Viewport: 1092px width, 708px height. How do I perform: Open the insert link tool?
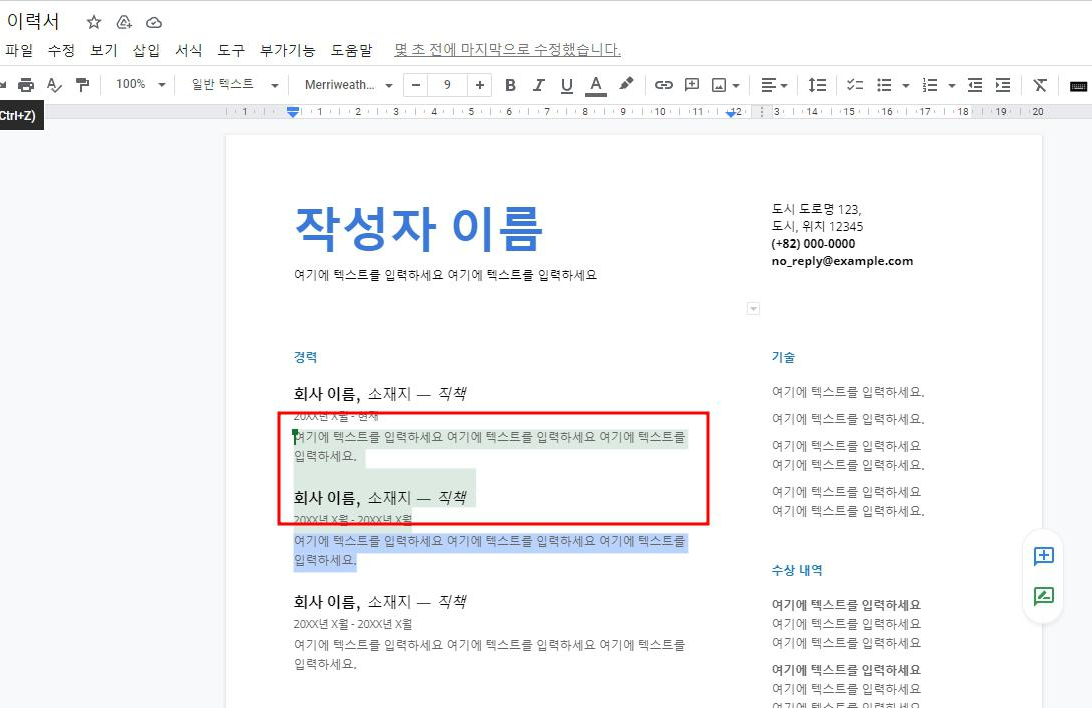[663, 85]
